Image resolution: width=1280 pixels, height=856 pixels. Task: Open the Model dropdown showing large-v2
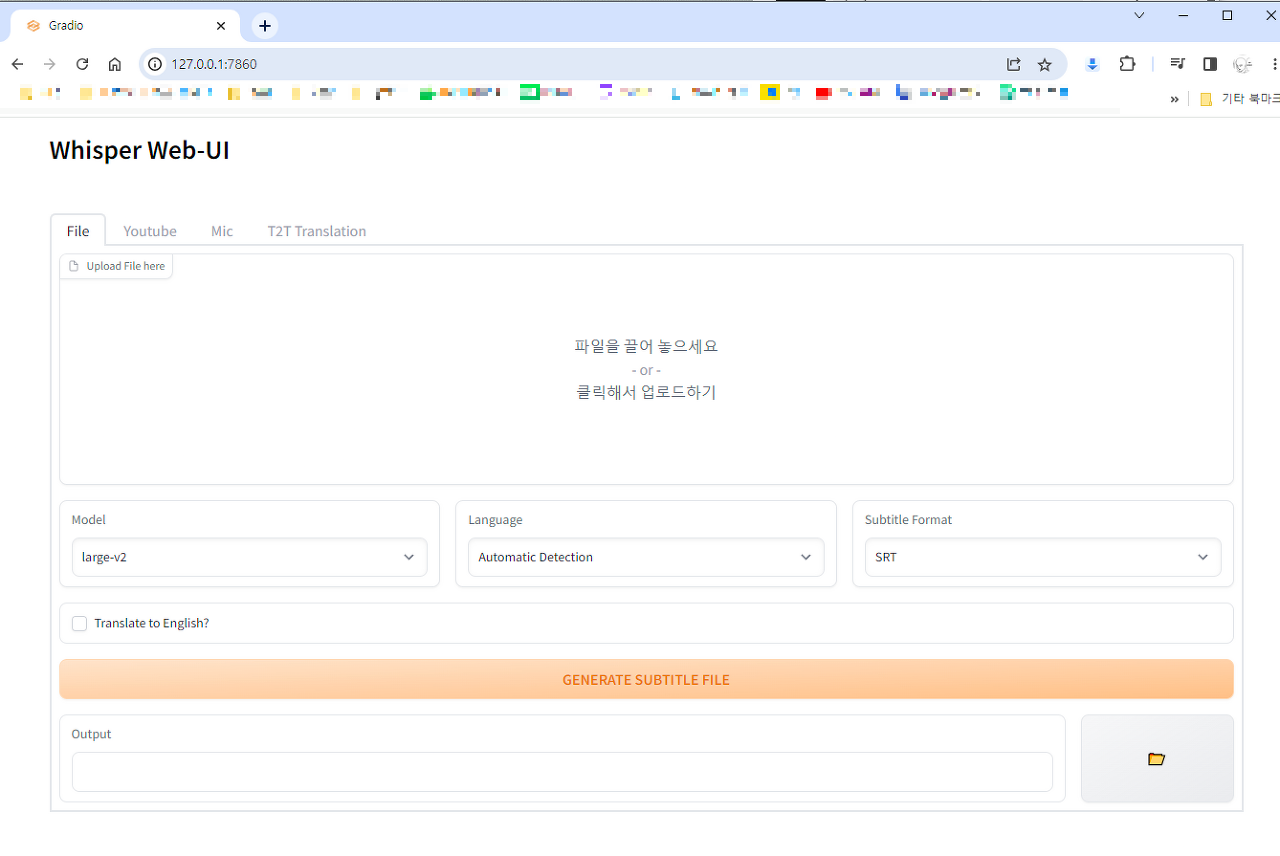click(248, 557)
